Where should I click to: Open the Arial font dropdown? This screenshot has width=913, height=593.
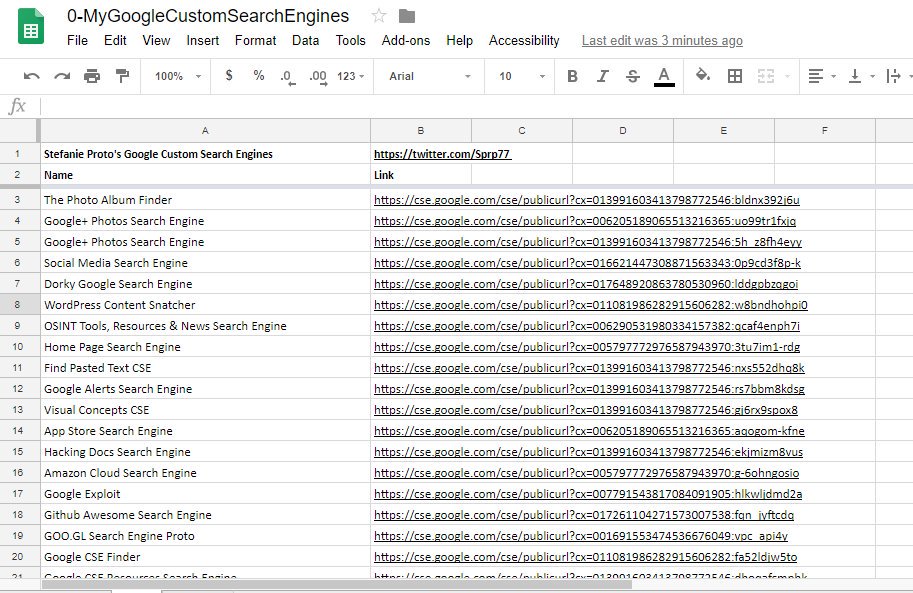tap(430, 76)
